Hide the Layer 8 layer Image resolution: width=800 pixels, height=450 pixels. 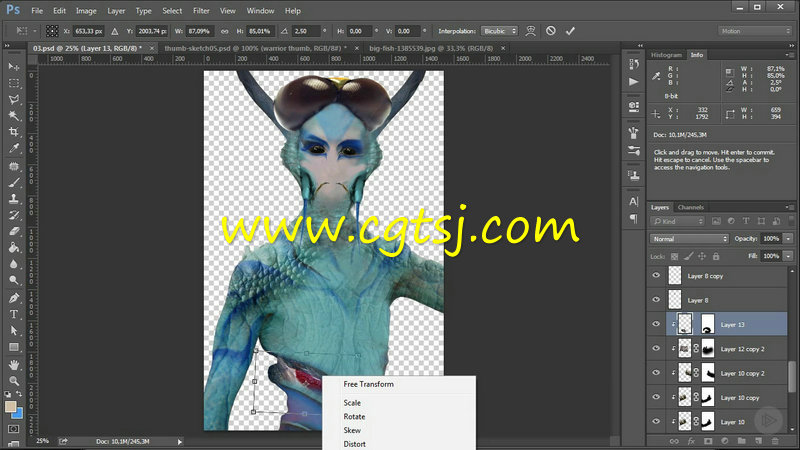click(656, 300)
